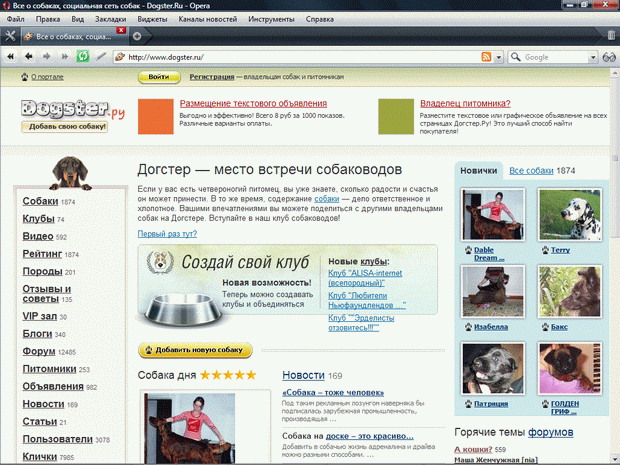Image resolution: width=620 pixels, height=465 pixels.
Task: Open the Справка menu
Action: [319, 19]
